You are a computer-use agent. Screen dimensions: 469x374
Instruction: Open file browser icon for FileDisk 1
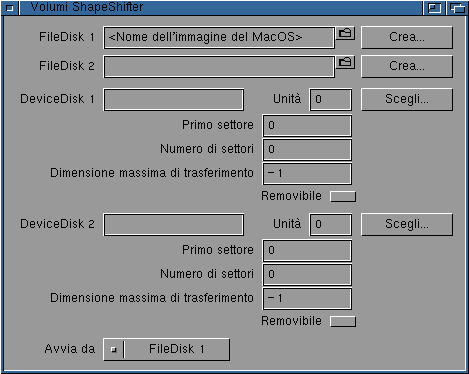[x=345, y=33]
